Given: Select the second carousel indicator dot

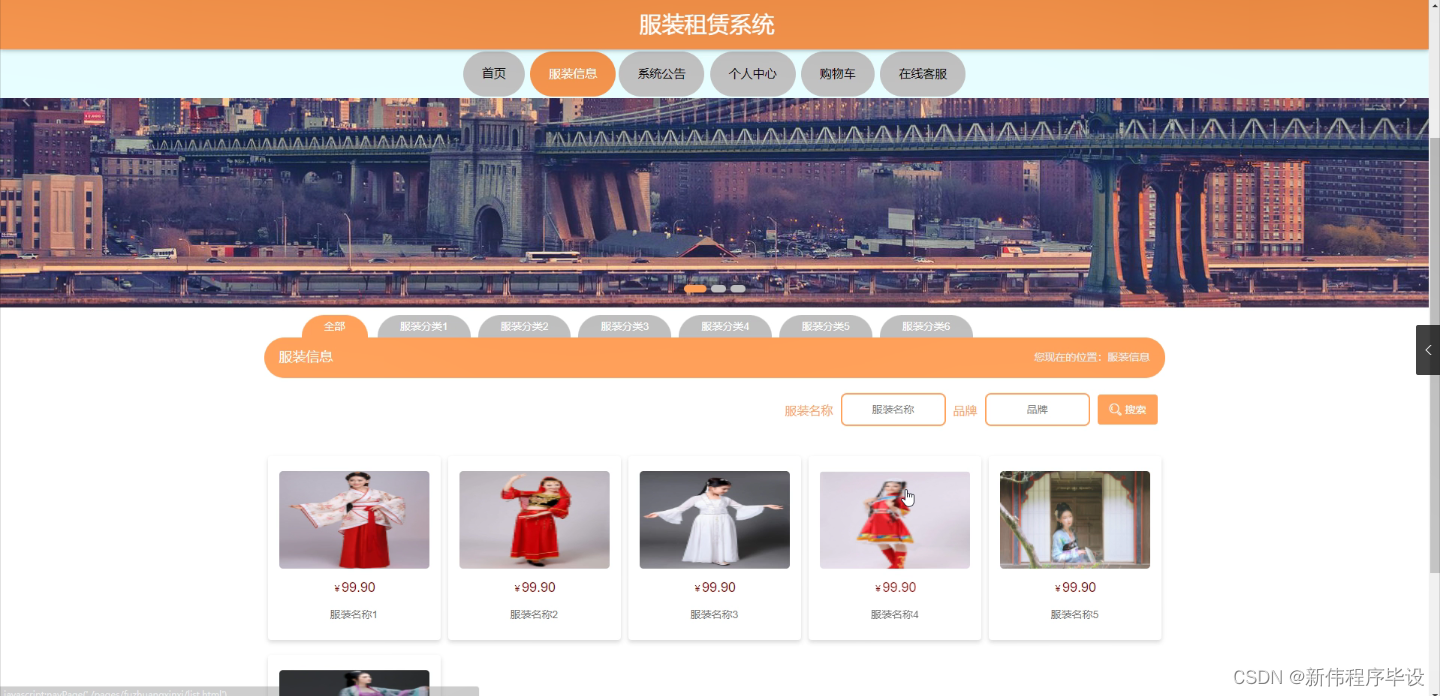Looking at the screenshot, I should pyautogui.click(x=718, y=289).
